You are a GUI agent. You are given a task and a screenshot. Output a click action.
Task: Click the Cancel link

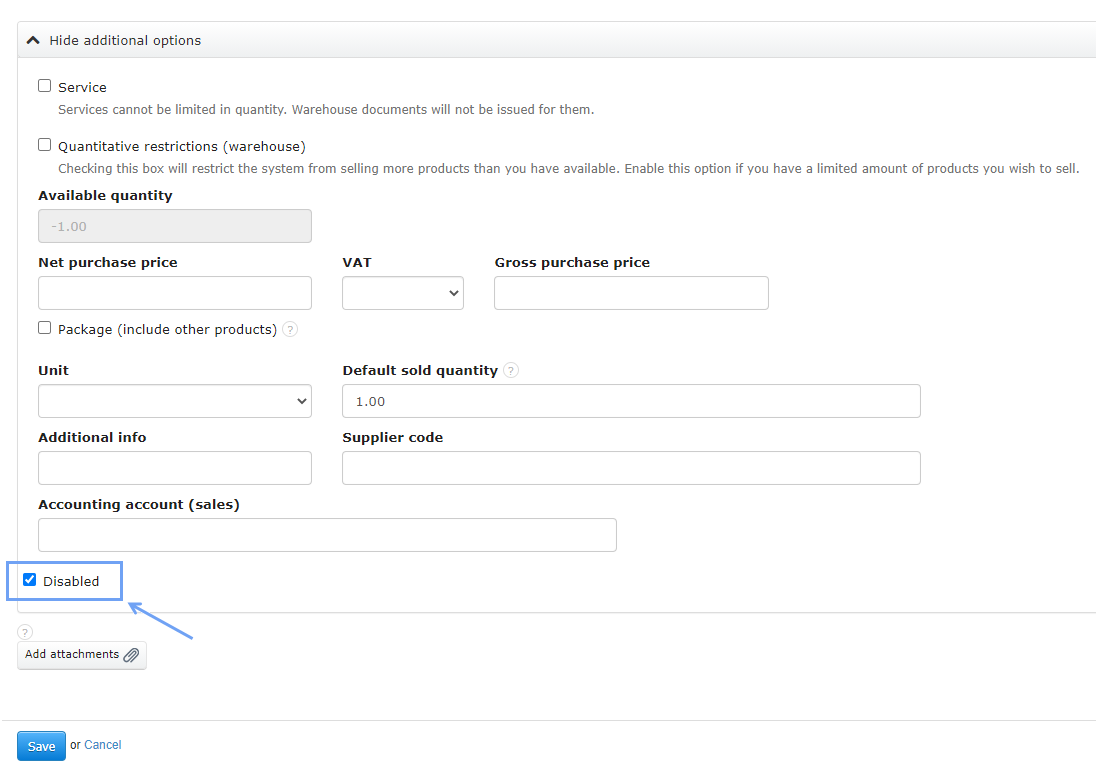point(102,744)
